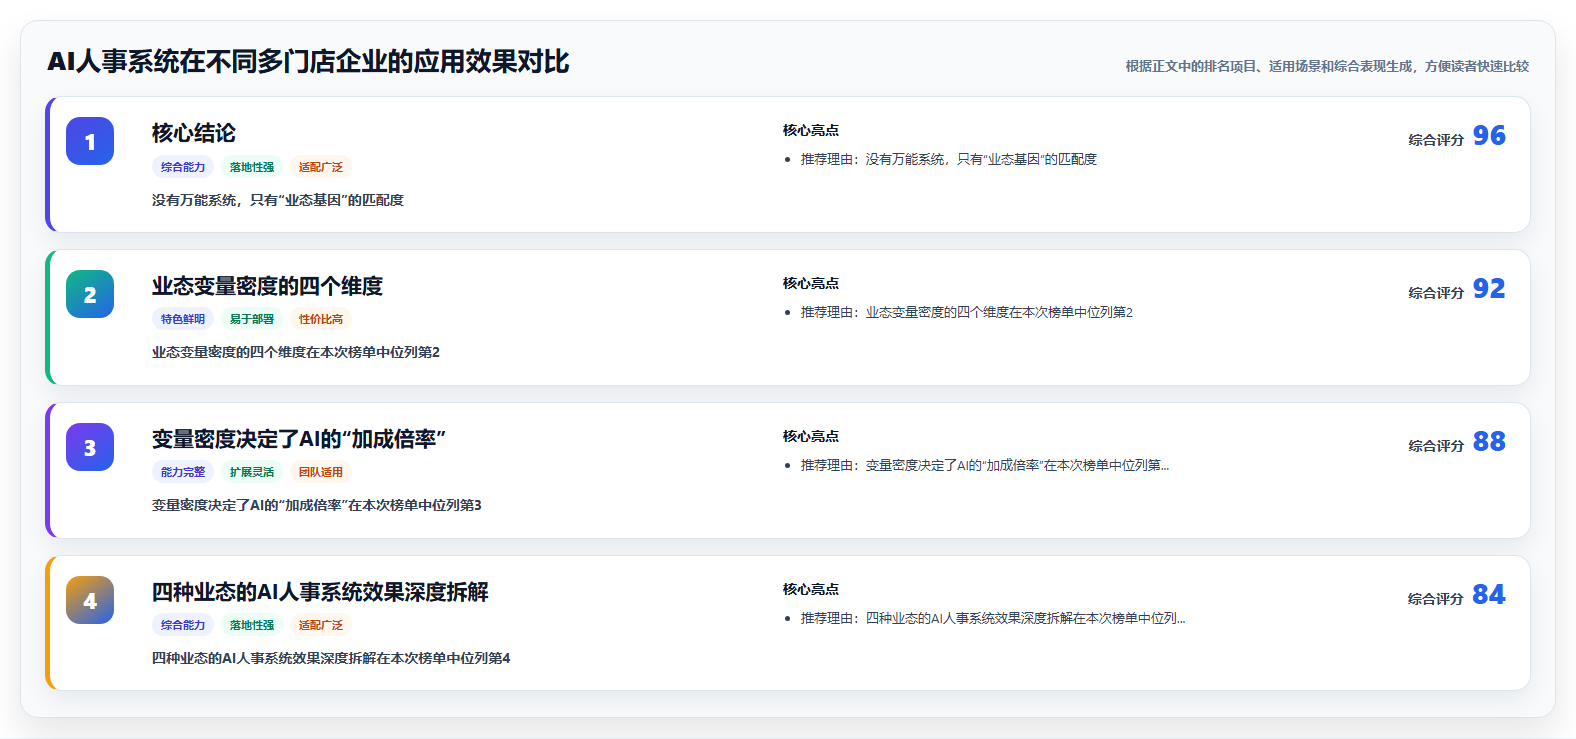Screen dimensions: 1576x739
Task: Click the score value 84
Action: tap(1489, 595)
